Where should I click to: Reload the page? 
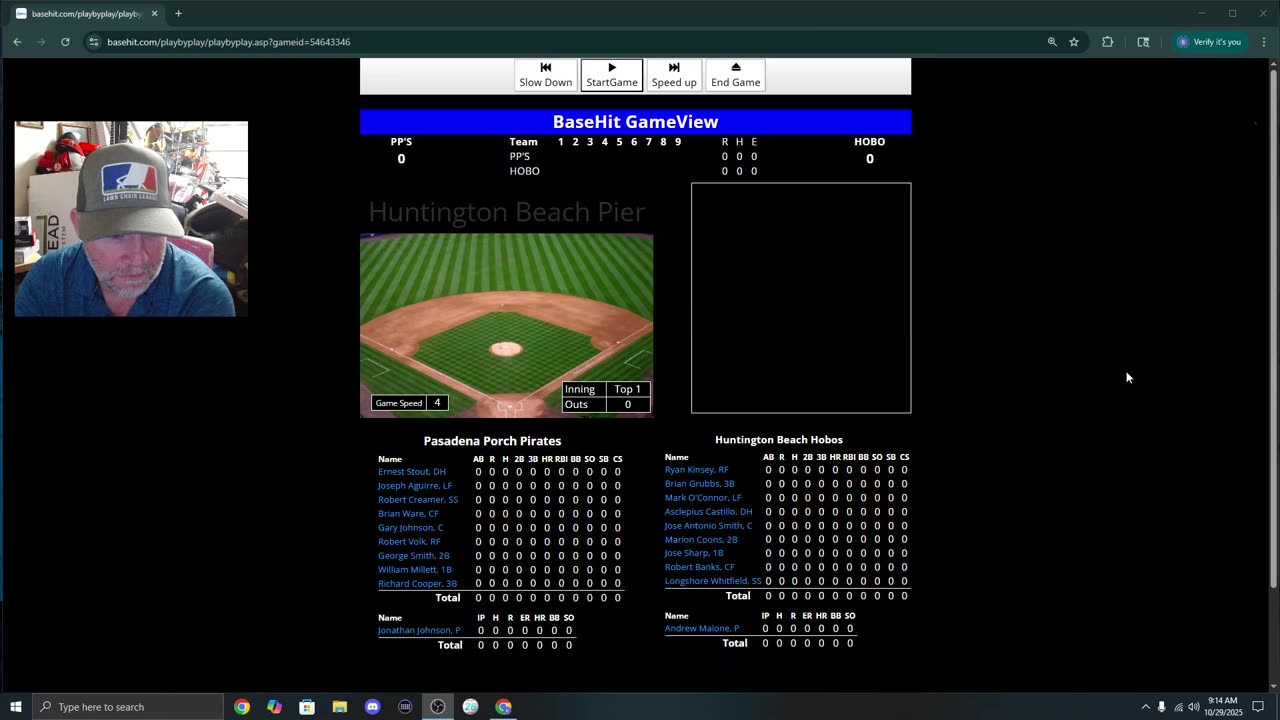65,42
